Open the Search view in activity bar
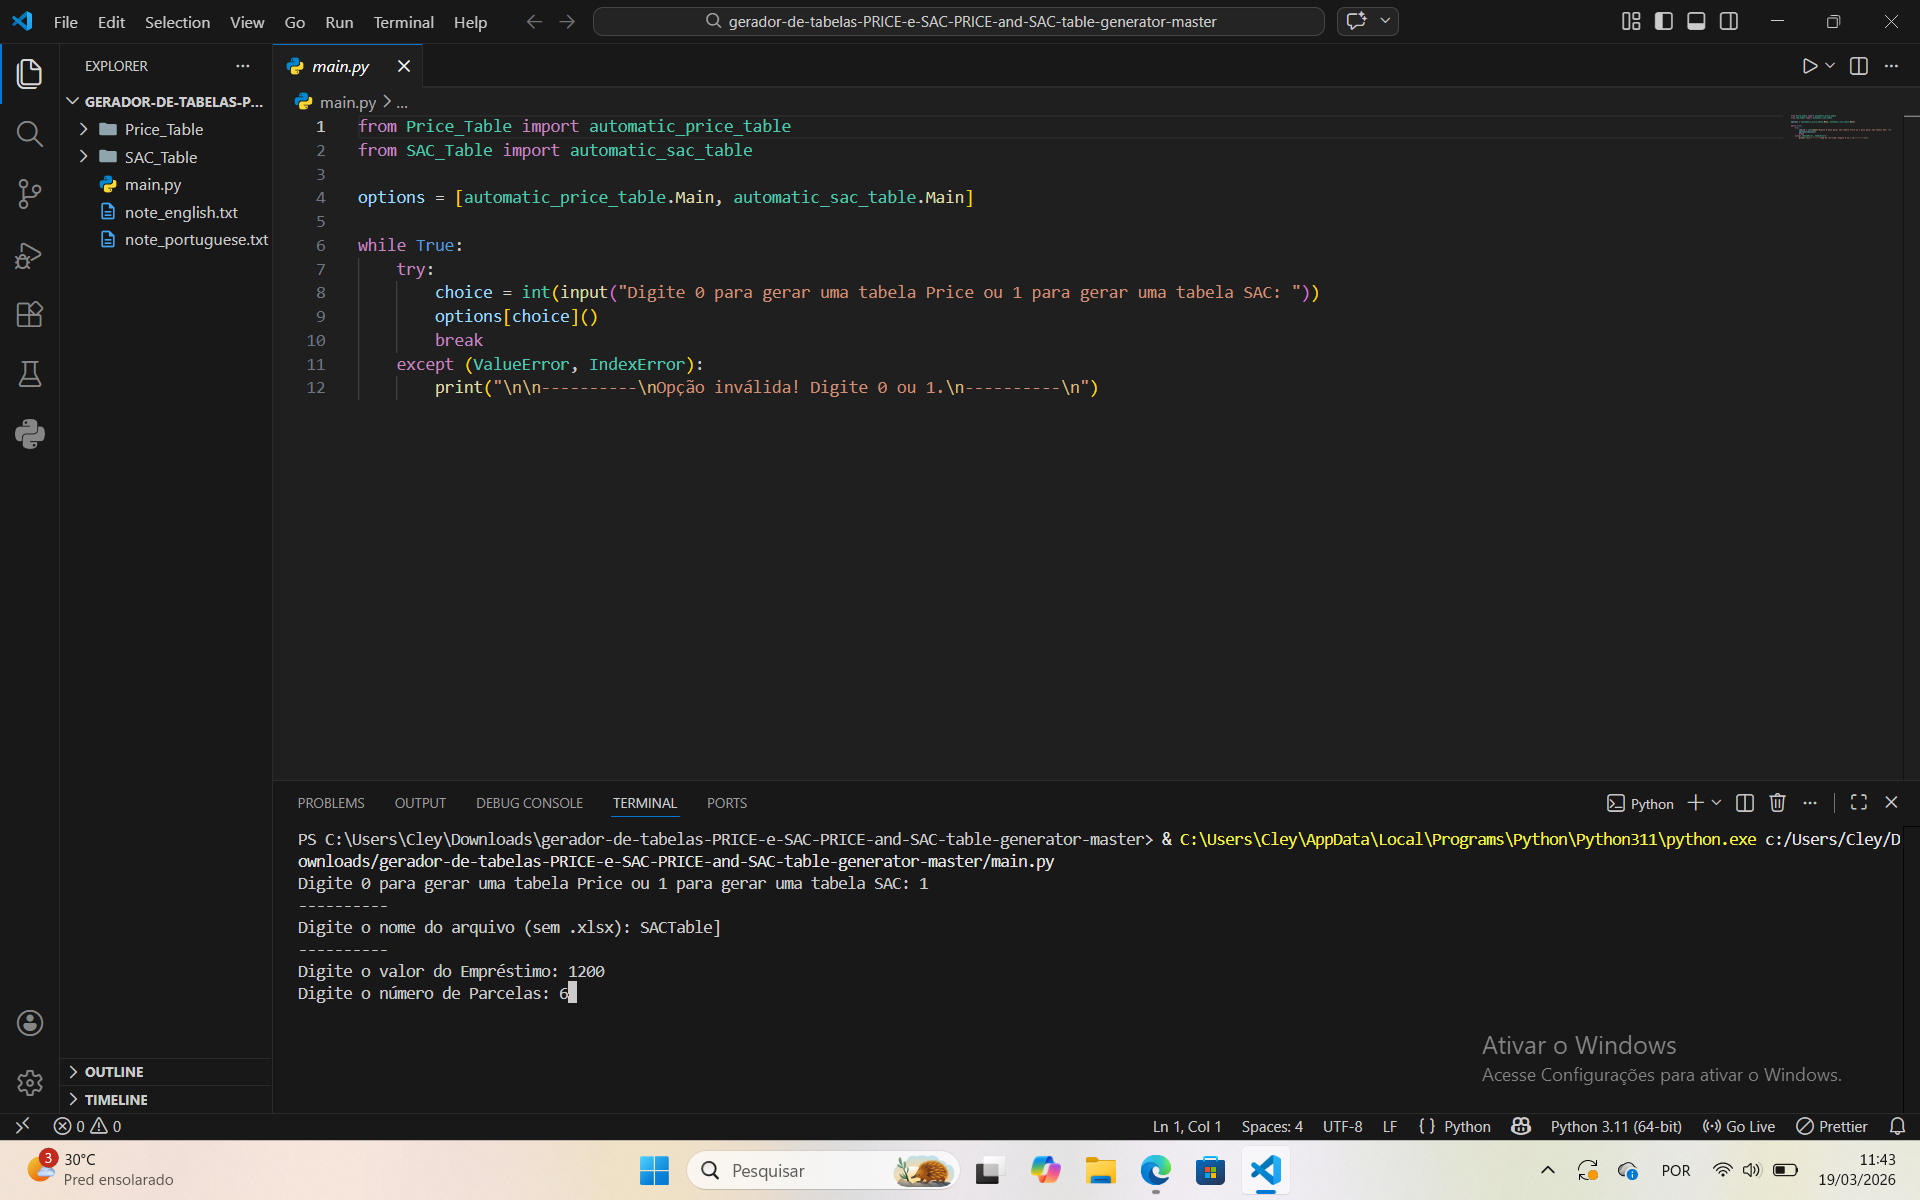The height and width of the screenshot is (1200, 1920). [30, 134]
